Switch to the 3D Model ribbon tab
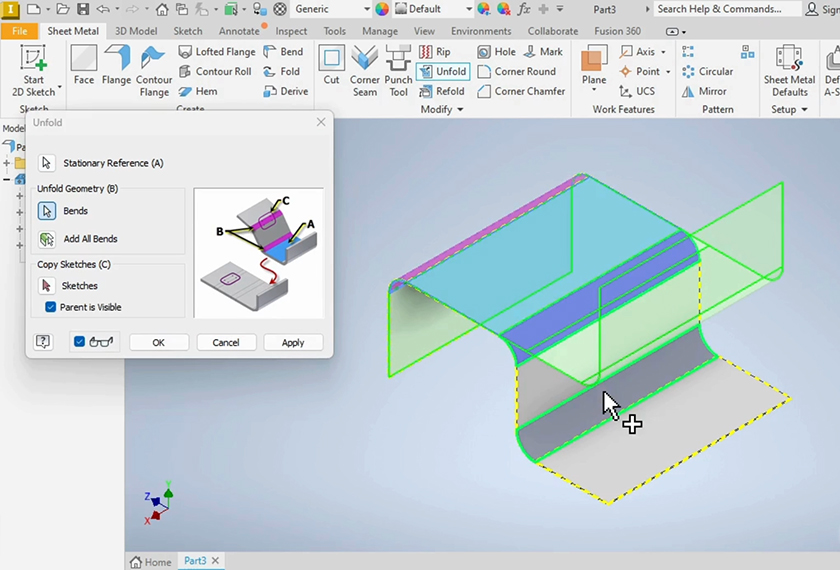 pyautogui.click(x=136, y=31)
